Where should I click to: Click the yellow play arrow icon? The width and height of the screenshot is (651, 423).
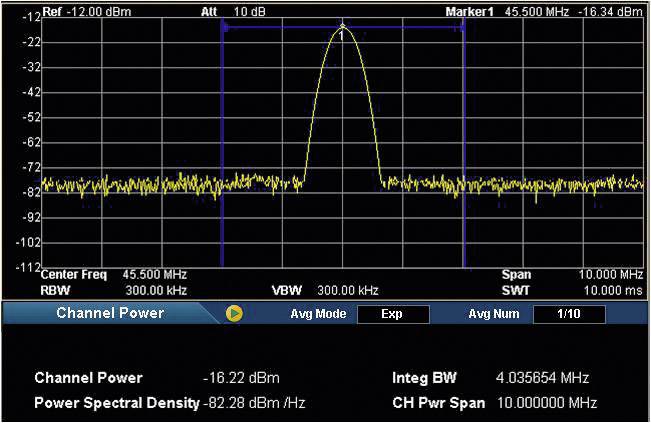[x=234, y=314]
